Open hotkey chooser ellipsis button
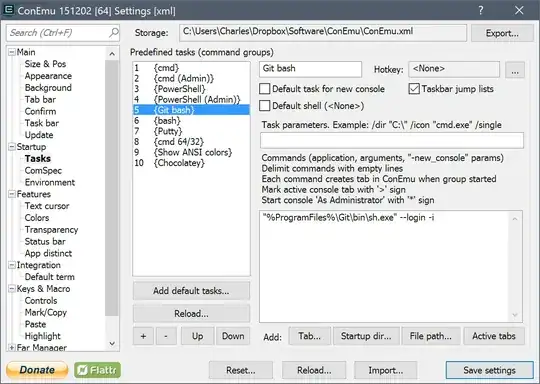 click(515, 70)
